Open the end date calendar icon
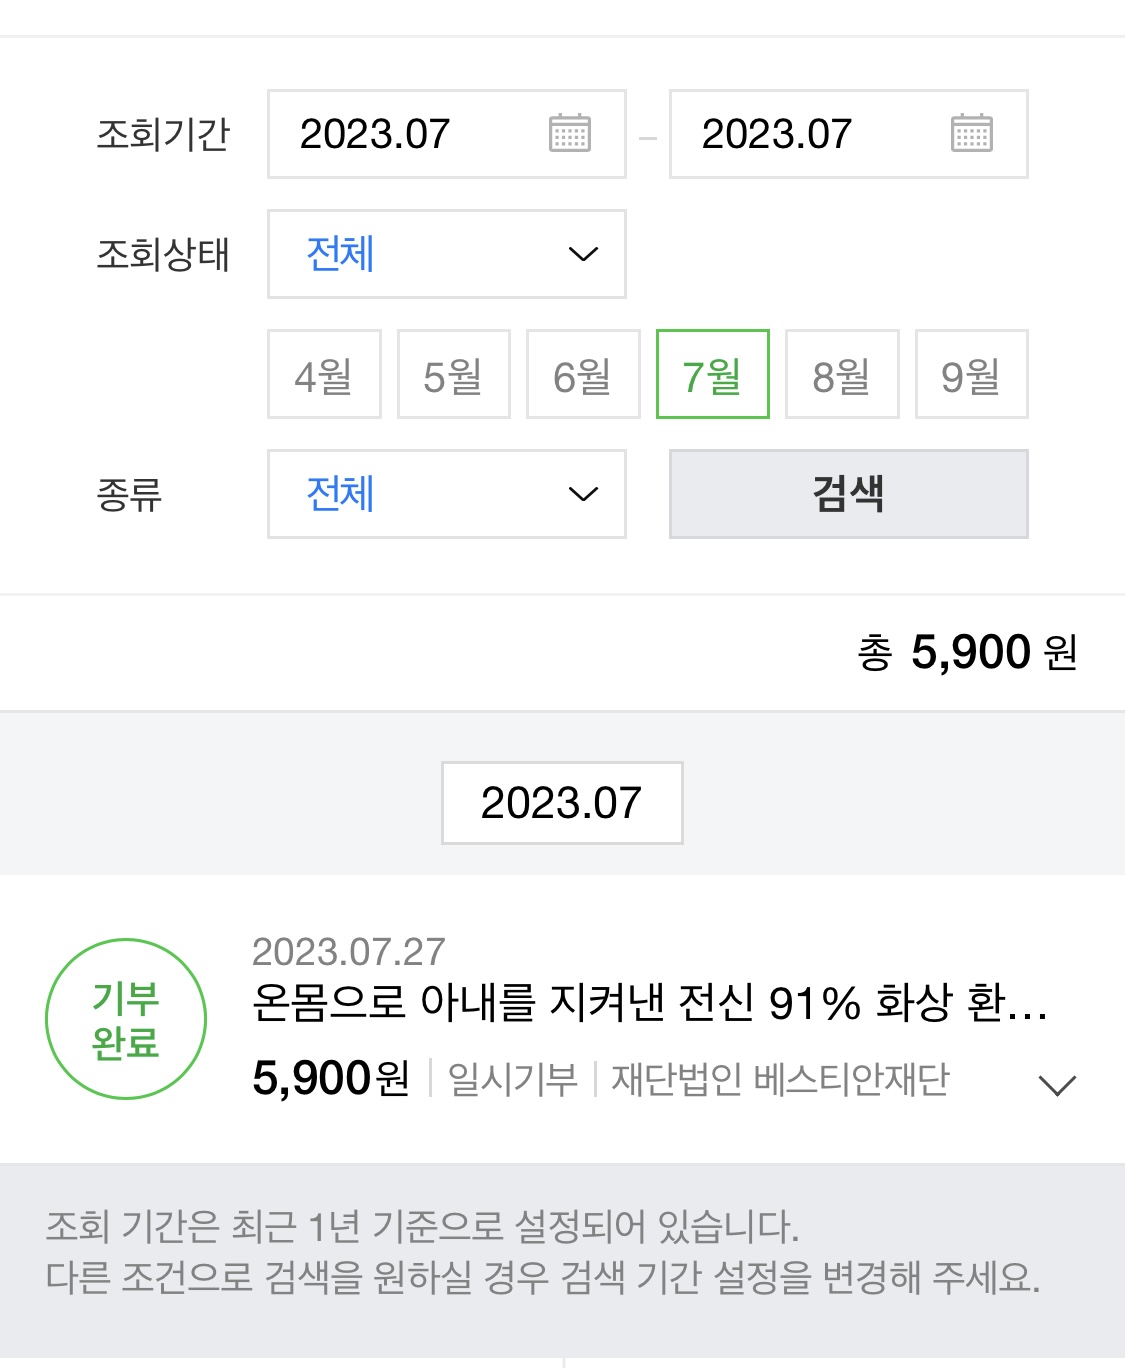This screenshot has height=1368, width=1125. (x=971, y=133)
